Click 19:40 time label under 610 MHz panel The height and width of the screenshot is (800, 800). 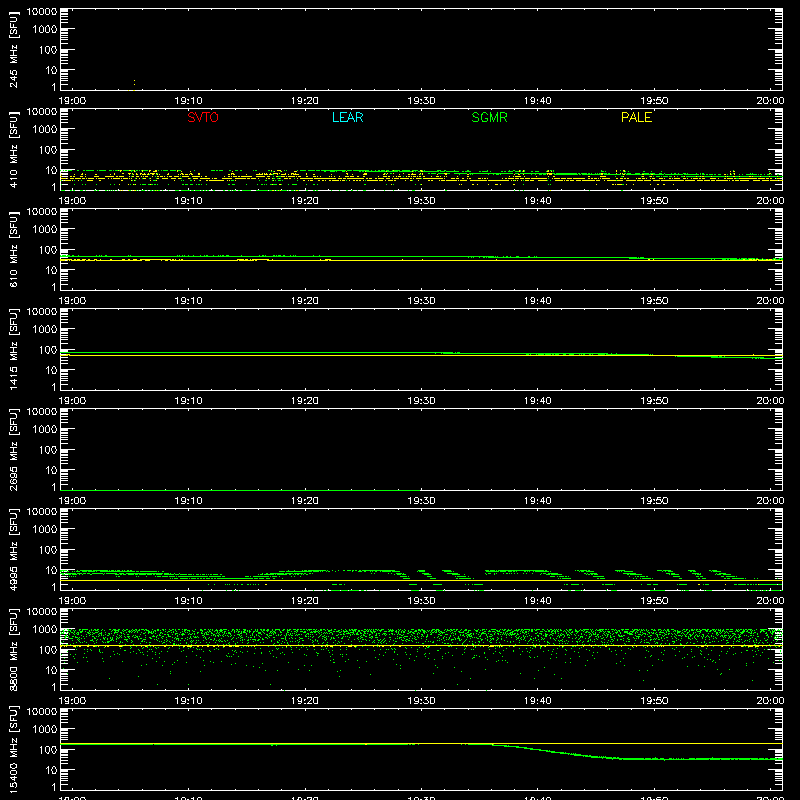[538, 301]
